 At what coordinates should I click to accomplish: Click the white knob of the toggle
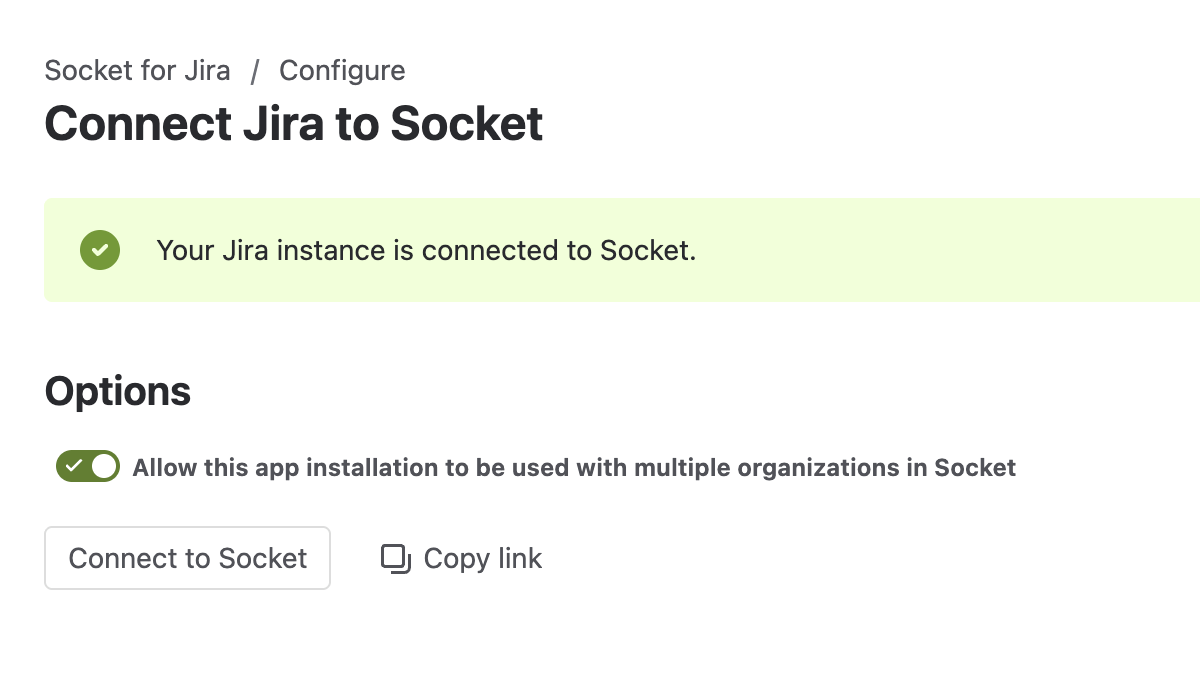pyautogui.click(x=104, y=466)
